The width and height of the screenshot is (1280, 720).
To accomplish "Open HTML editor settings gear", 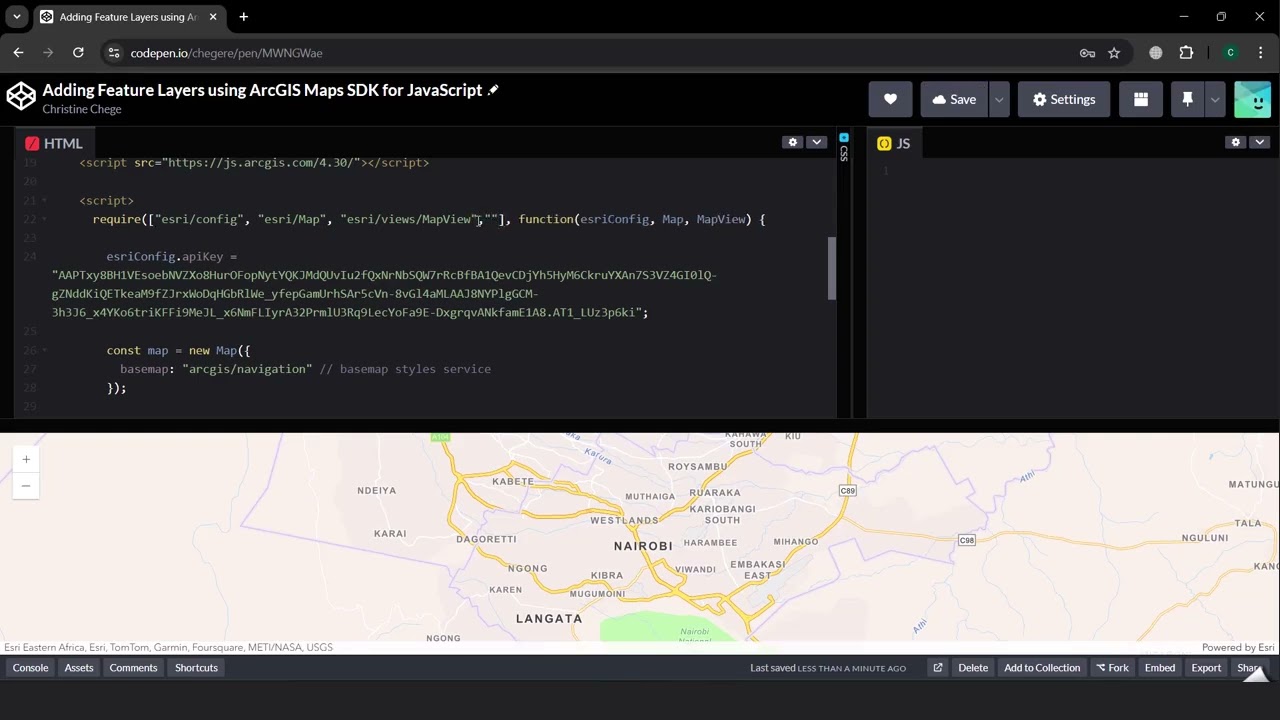I will [x=793, y=143].
